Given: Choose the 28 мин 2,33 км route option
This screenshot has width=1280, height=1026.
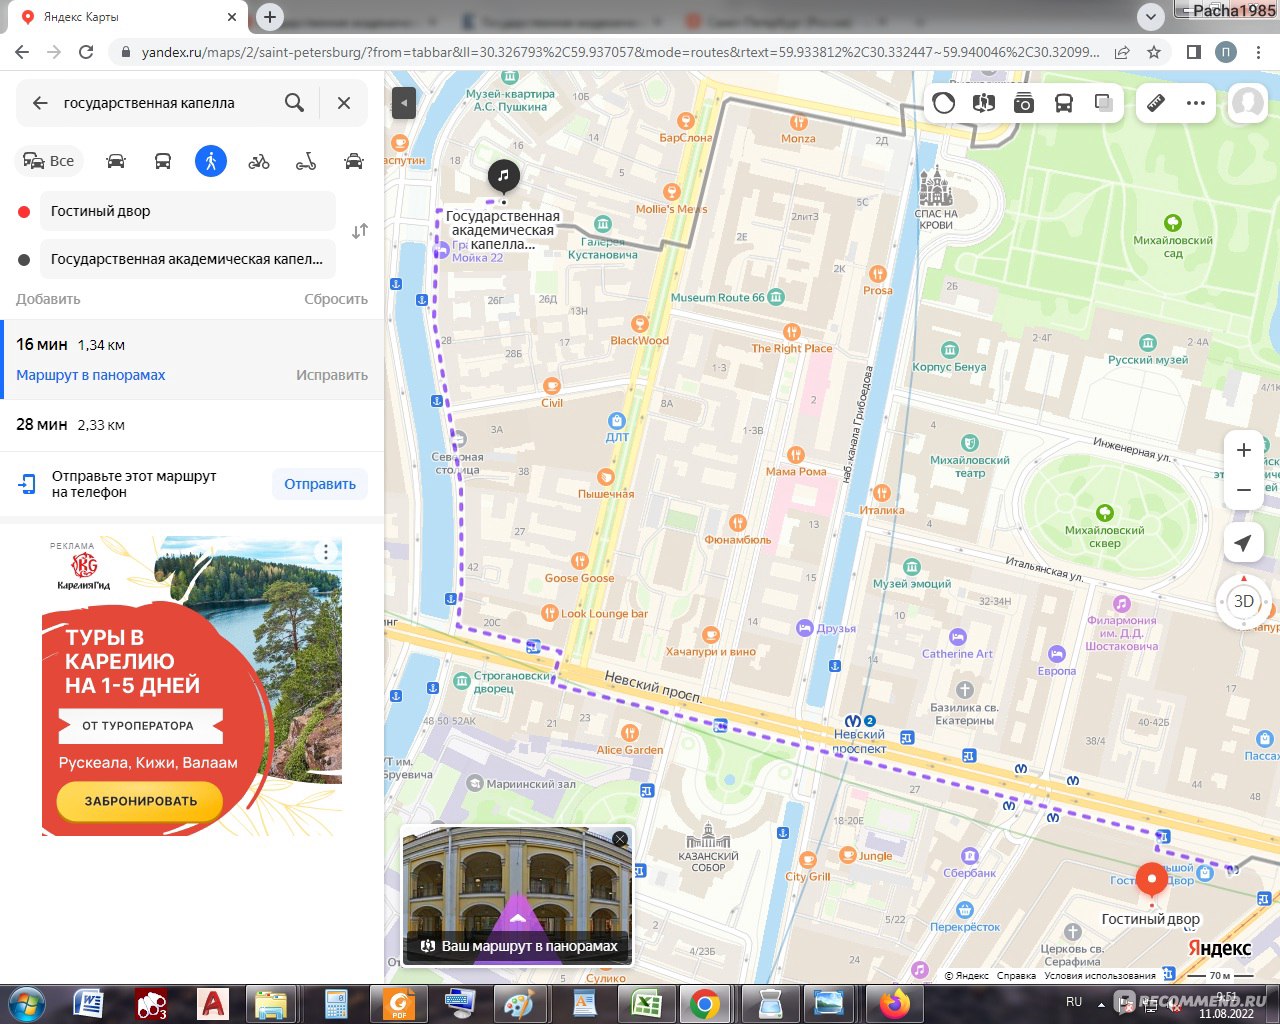Looking at the screenshot, I should (x=192, y=425).
